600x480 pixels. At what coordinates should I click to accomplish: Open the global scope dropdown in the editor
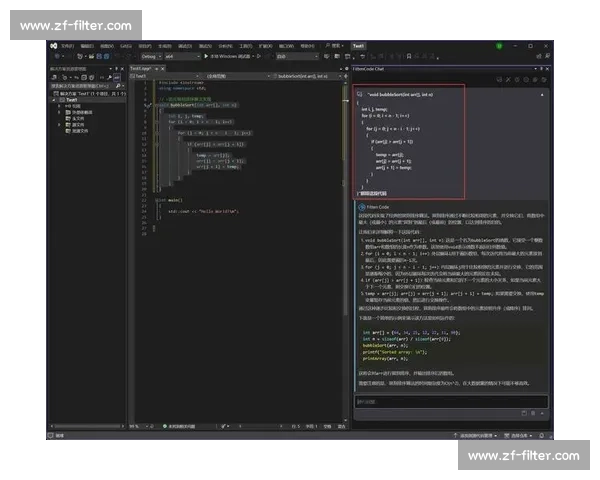pyautogui.click(x=235, y=76)
